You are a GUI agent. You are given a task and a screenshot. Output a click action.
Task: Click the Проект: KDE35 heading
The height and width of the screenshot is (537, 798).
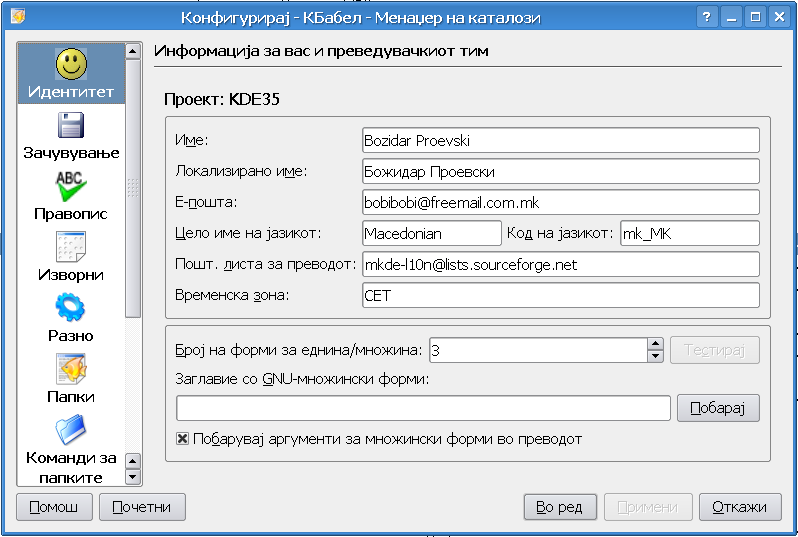point(222,99)
